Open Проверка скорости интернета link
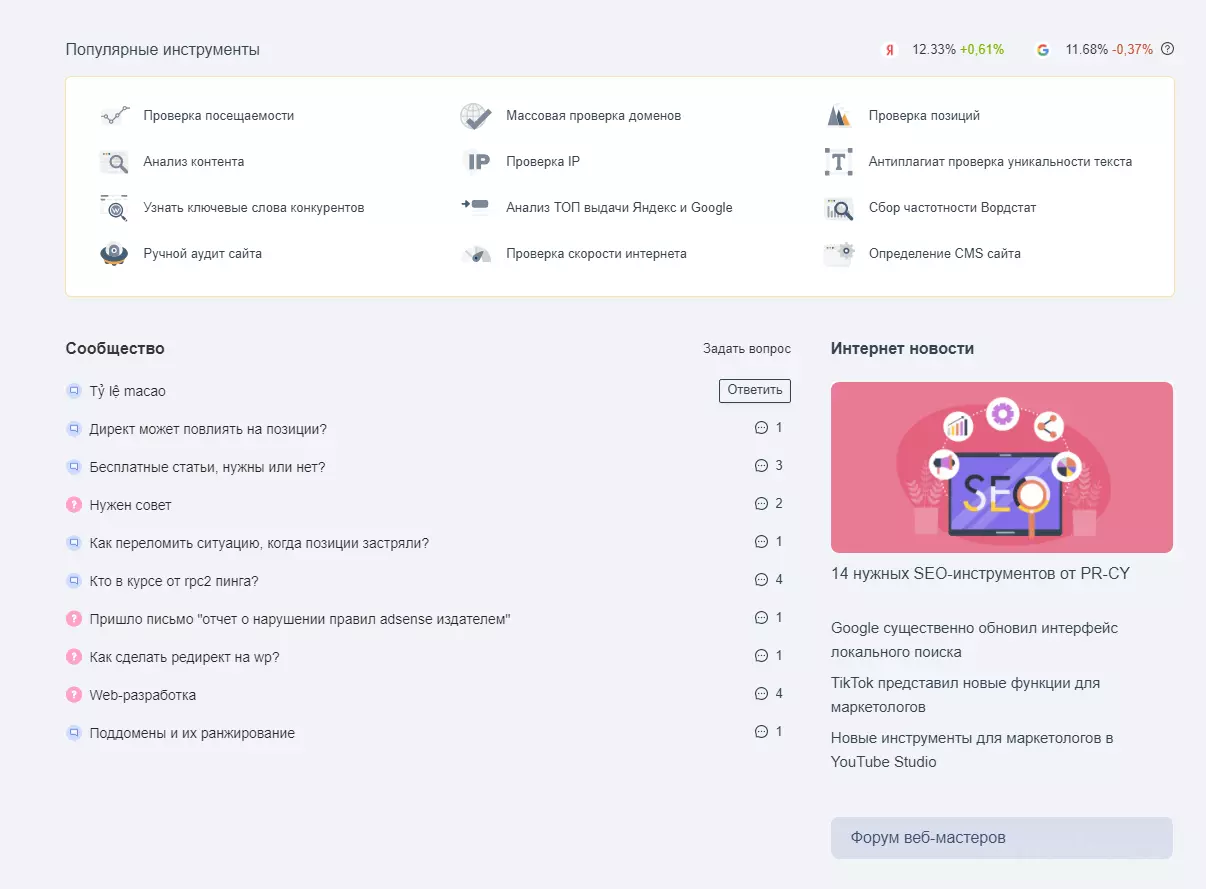 tap(596, 253)
